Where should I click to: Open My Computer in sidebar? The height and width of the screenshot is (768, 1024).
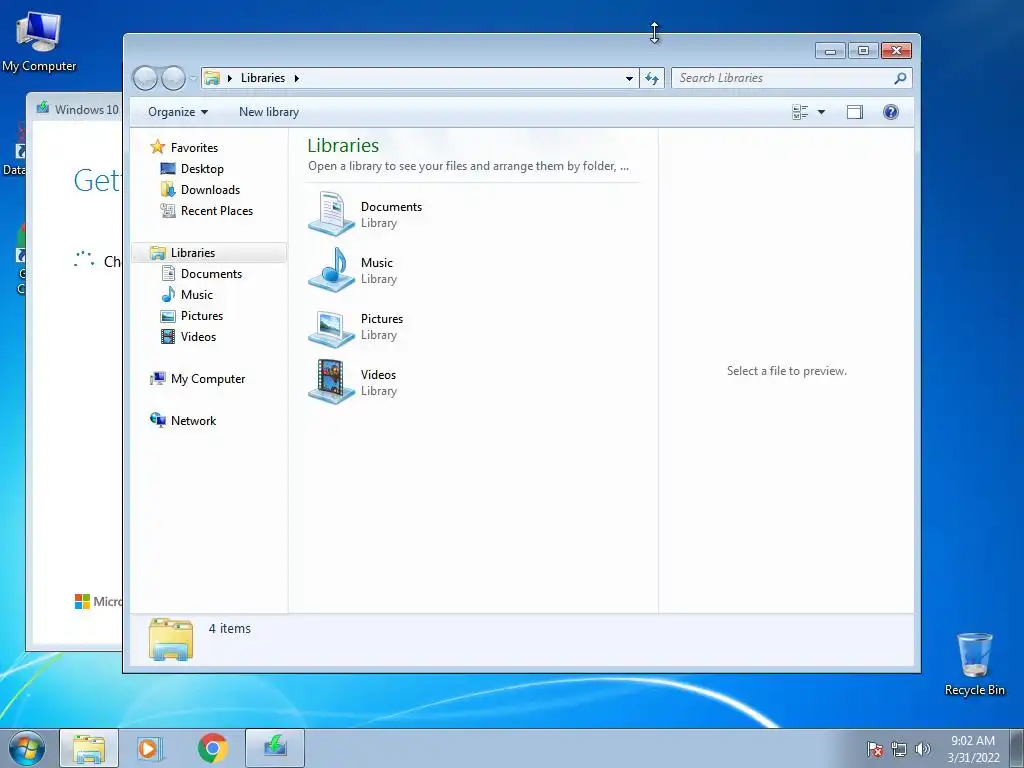(x=198, y=379)
